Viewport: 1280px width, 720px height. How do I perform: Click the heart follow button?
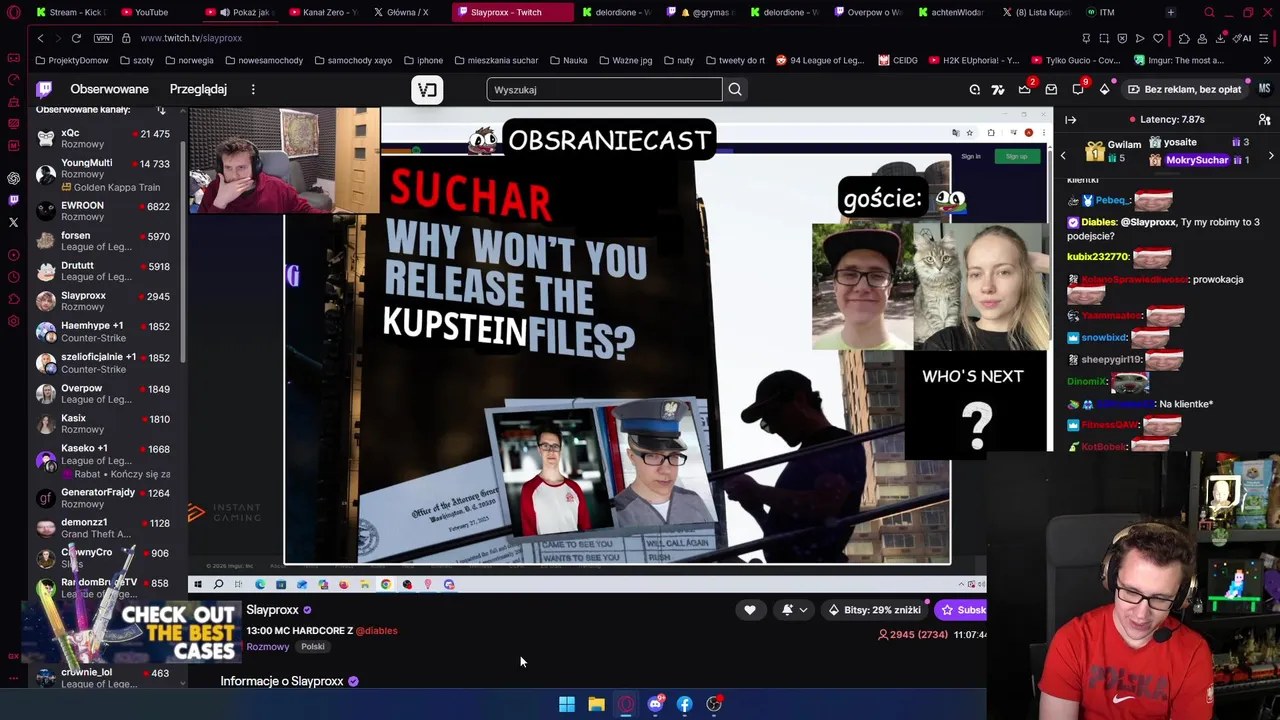click(x=749, y=610)
